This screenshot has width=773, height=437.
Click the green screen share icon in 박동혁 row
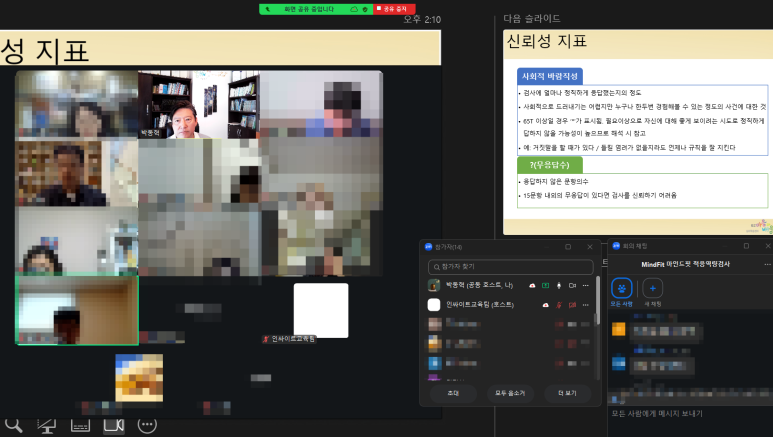[545, 286]
